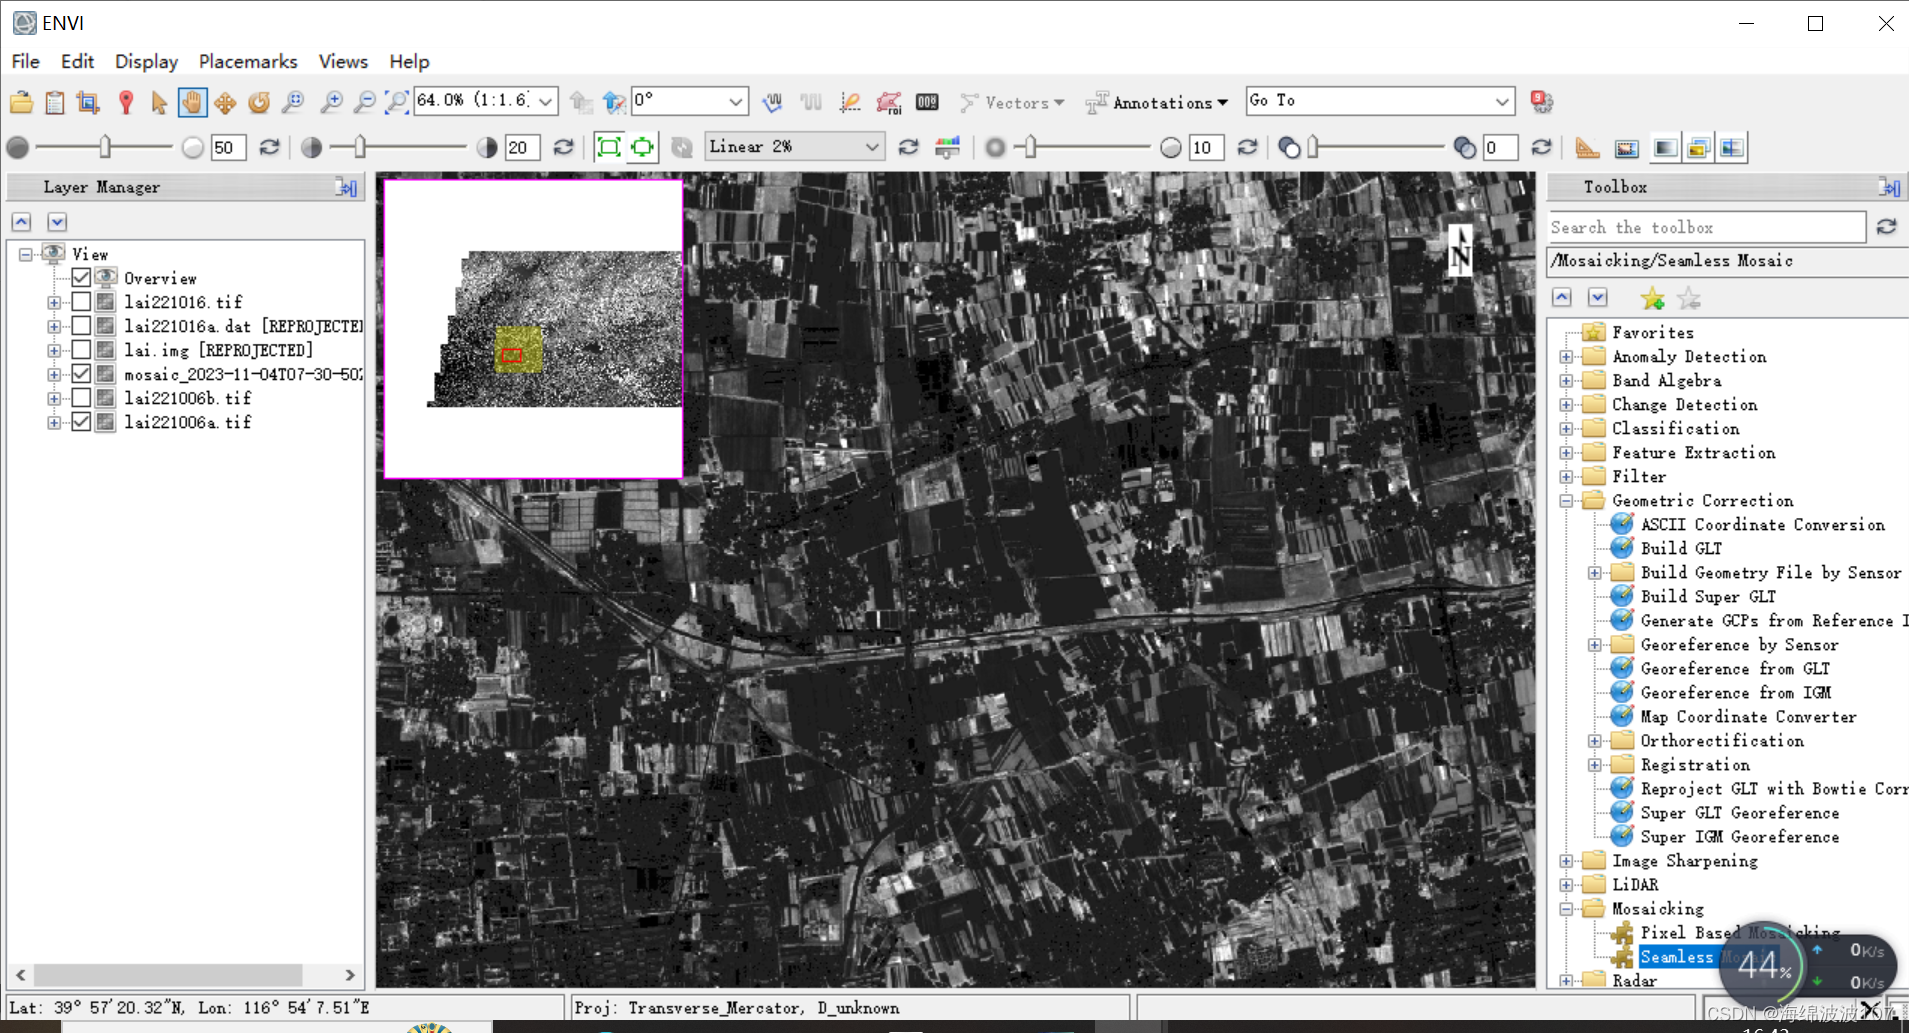1909x1033 pixels.
Task: Activate the Flicker view icon
Action: click(x=1698, y=148)
